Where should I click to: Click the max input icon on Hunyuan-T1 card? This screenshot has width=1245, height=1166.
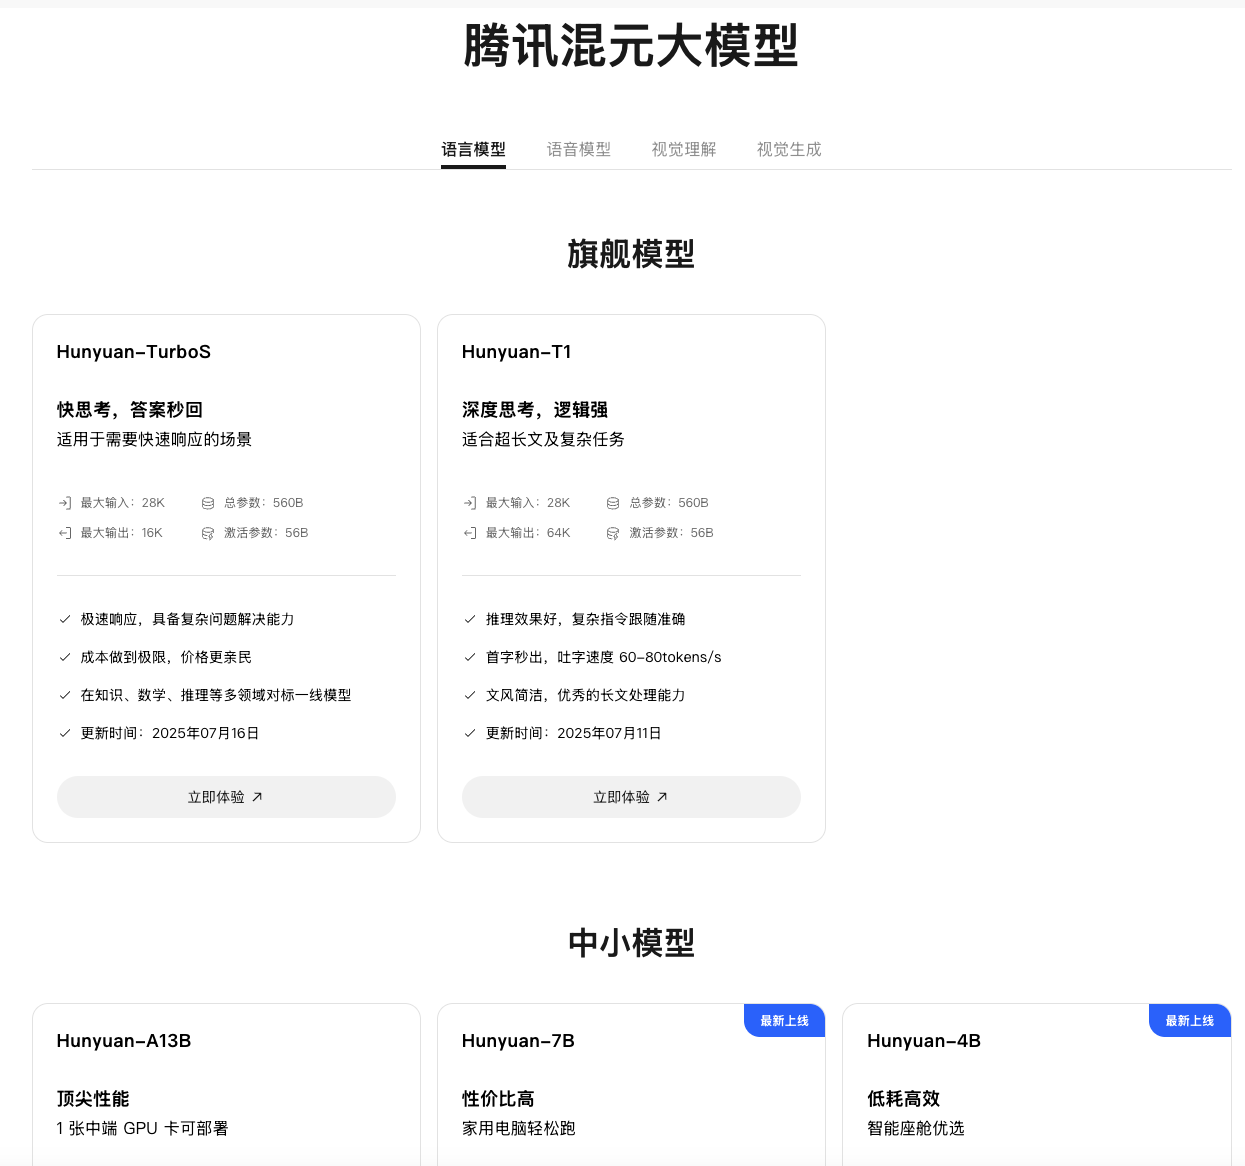click(470, 503)
